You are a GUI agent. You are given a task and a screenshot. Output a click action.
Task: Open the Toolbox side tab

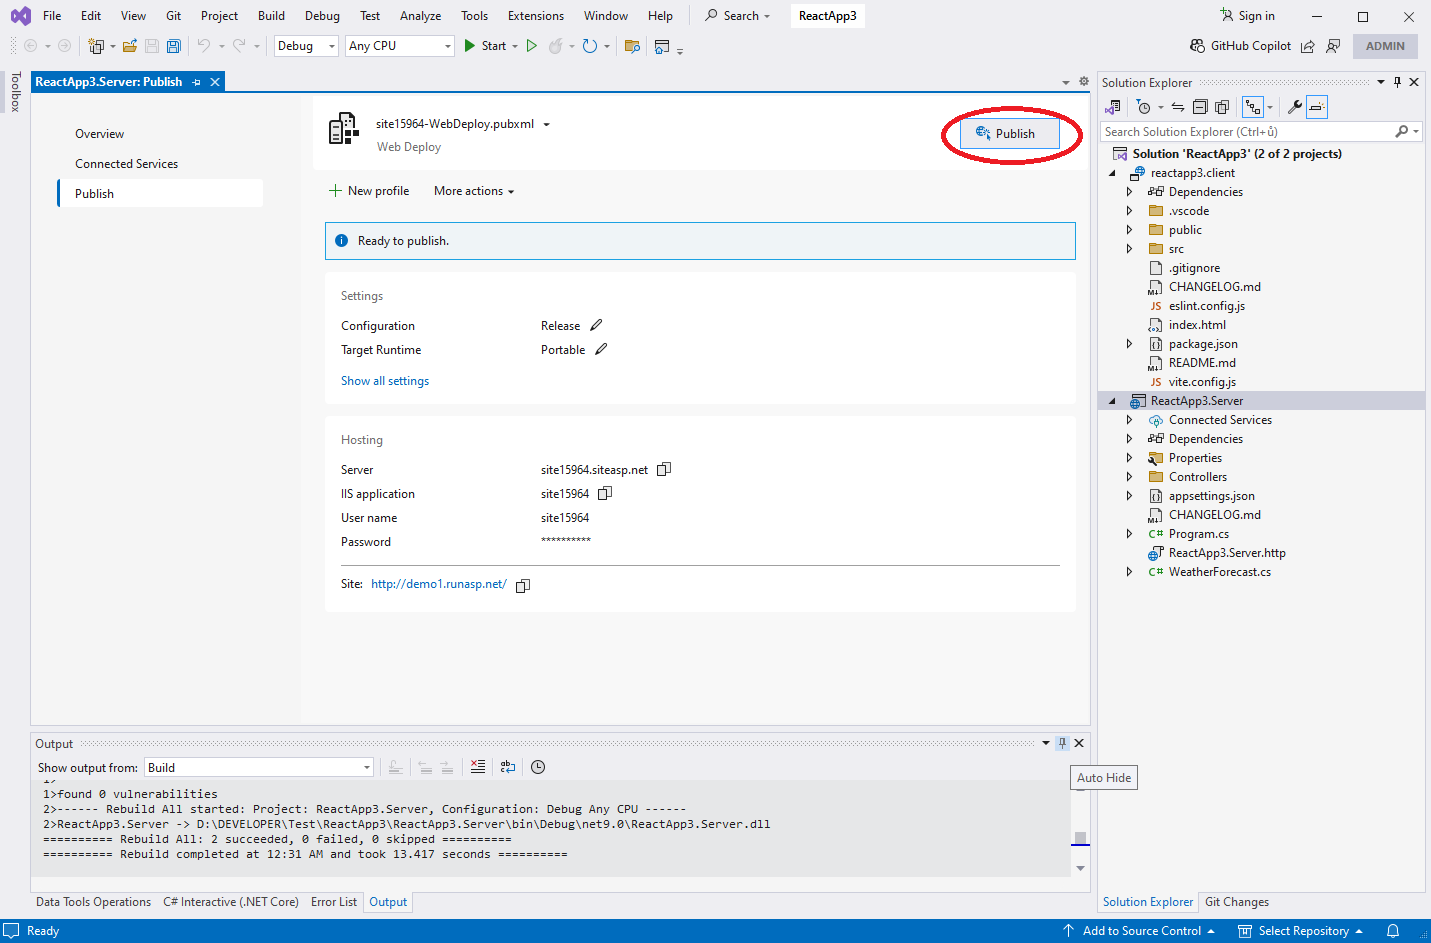point(15,92)
